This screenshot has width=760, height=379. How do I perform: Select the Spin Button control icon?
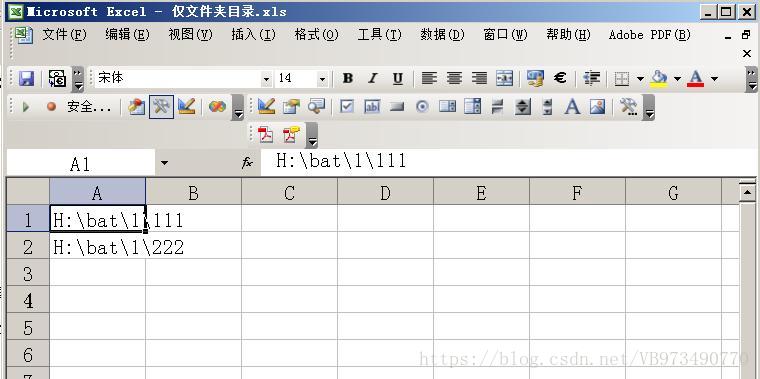click(x=522, y=107)
